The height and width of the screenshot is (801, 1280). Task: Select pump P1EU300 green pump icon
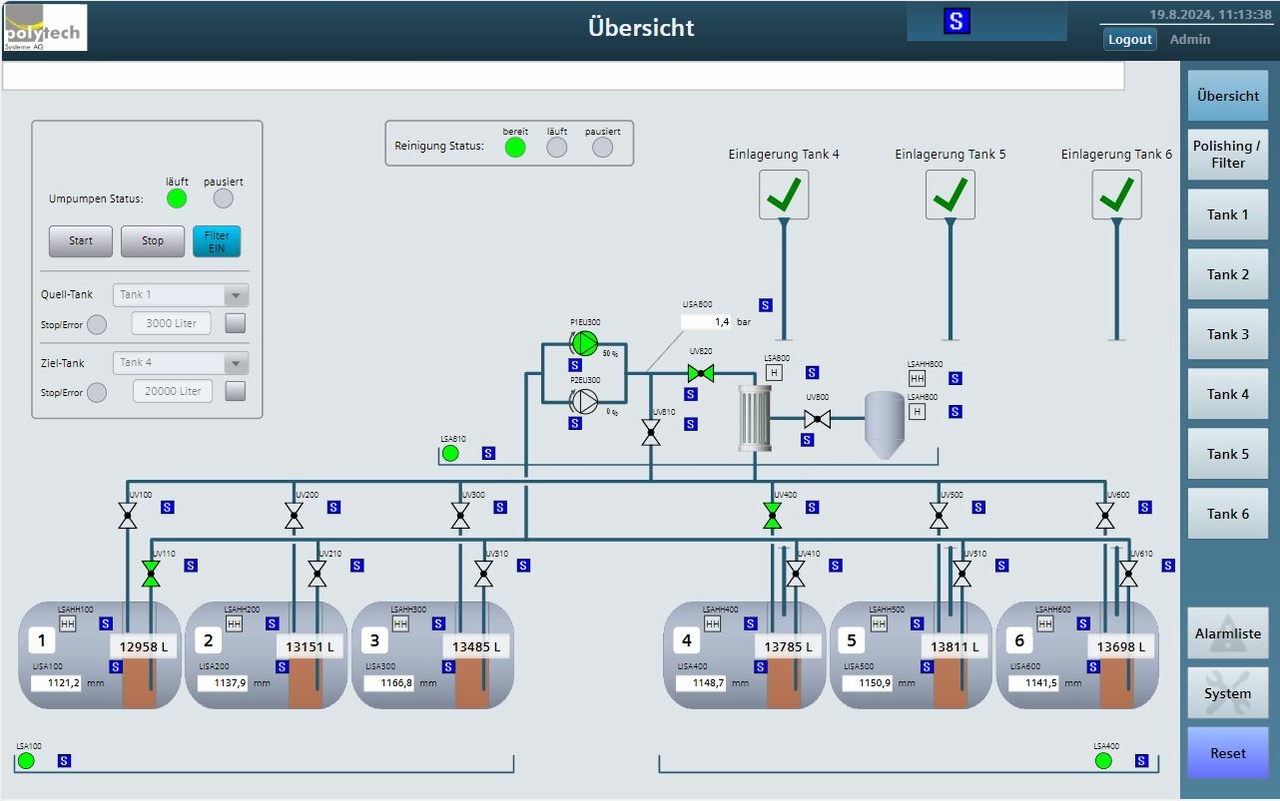(584, 344)
